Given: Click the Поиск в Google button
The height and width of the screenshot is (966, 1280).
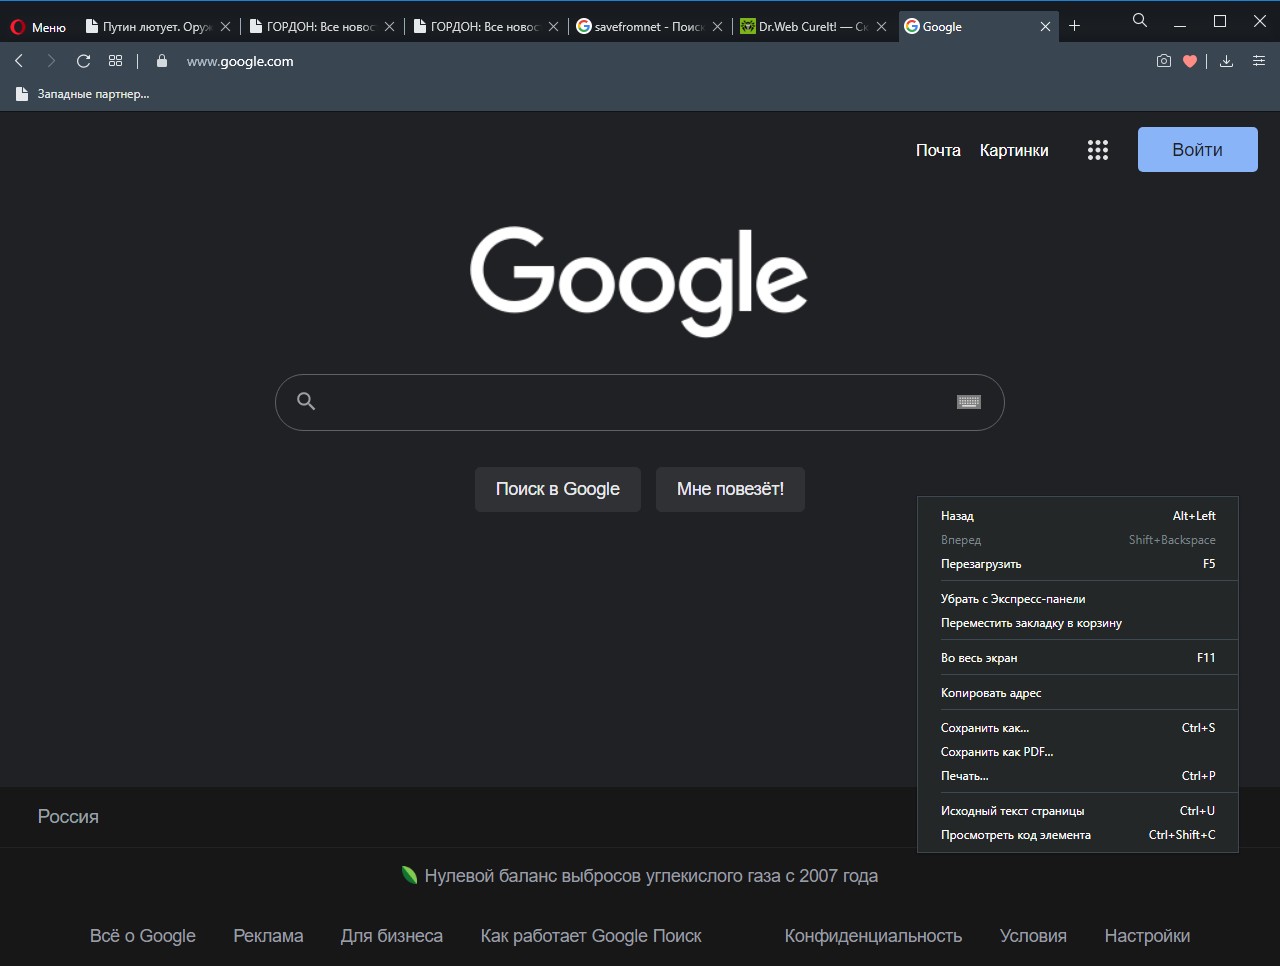Looking at the screenshot, I should pos(558,489).
